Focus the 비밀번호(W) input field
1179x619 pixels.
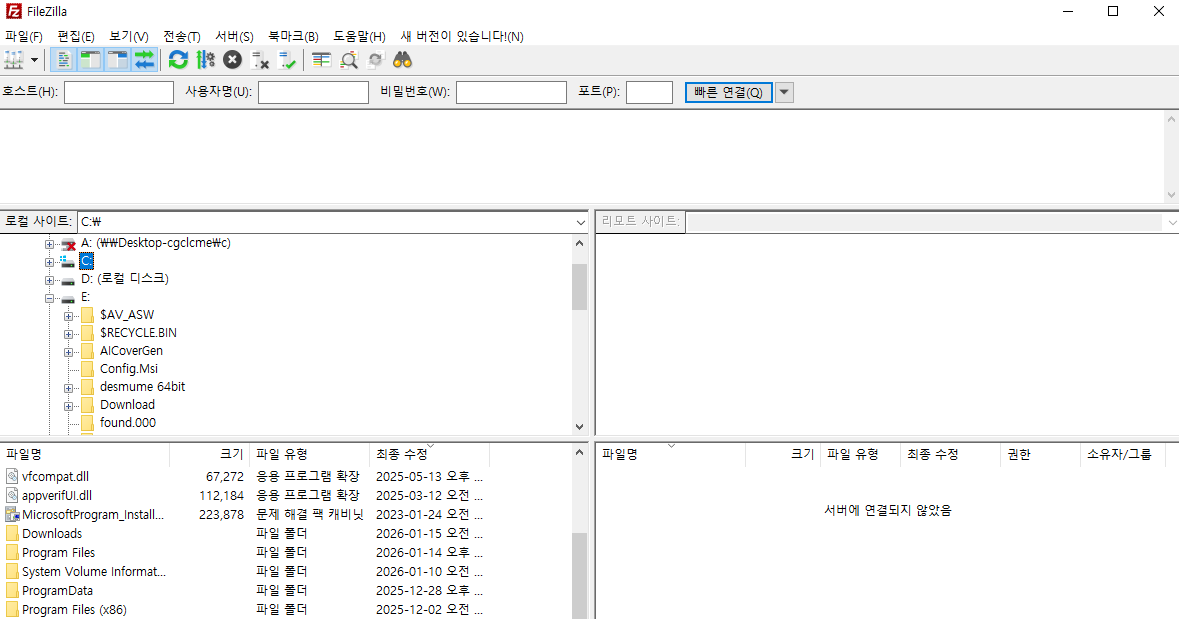tap(511, 93)
